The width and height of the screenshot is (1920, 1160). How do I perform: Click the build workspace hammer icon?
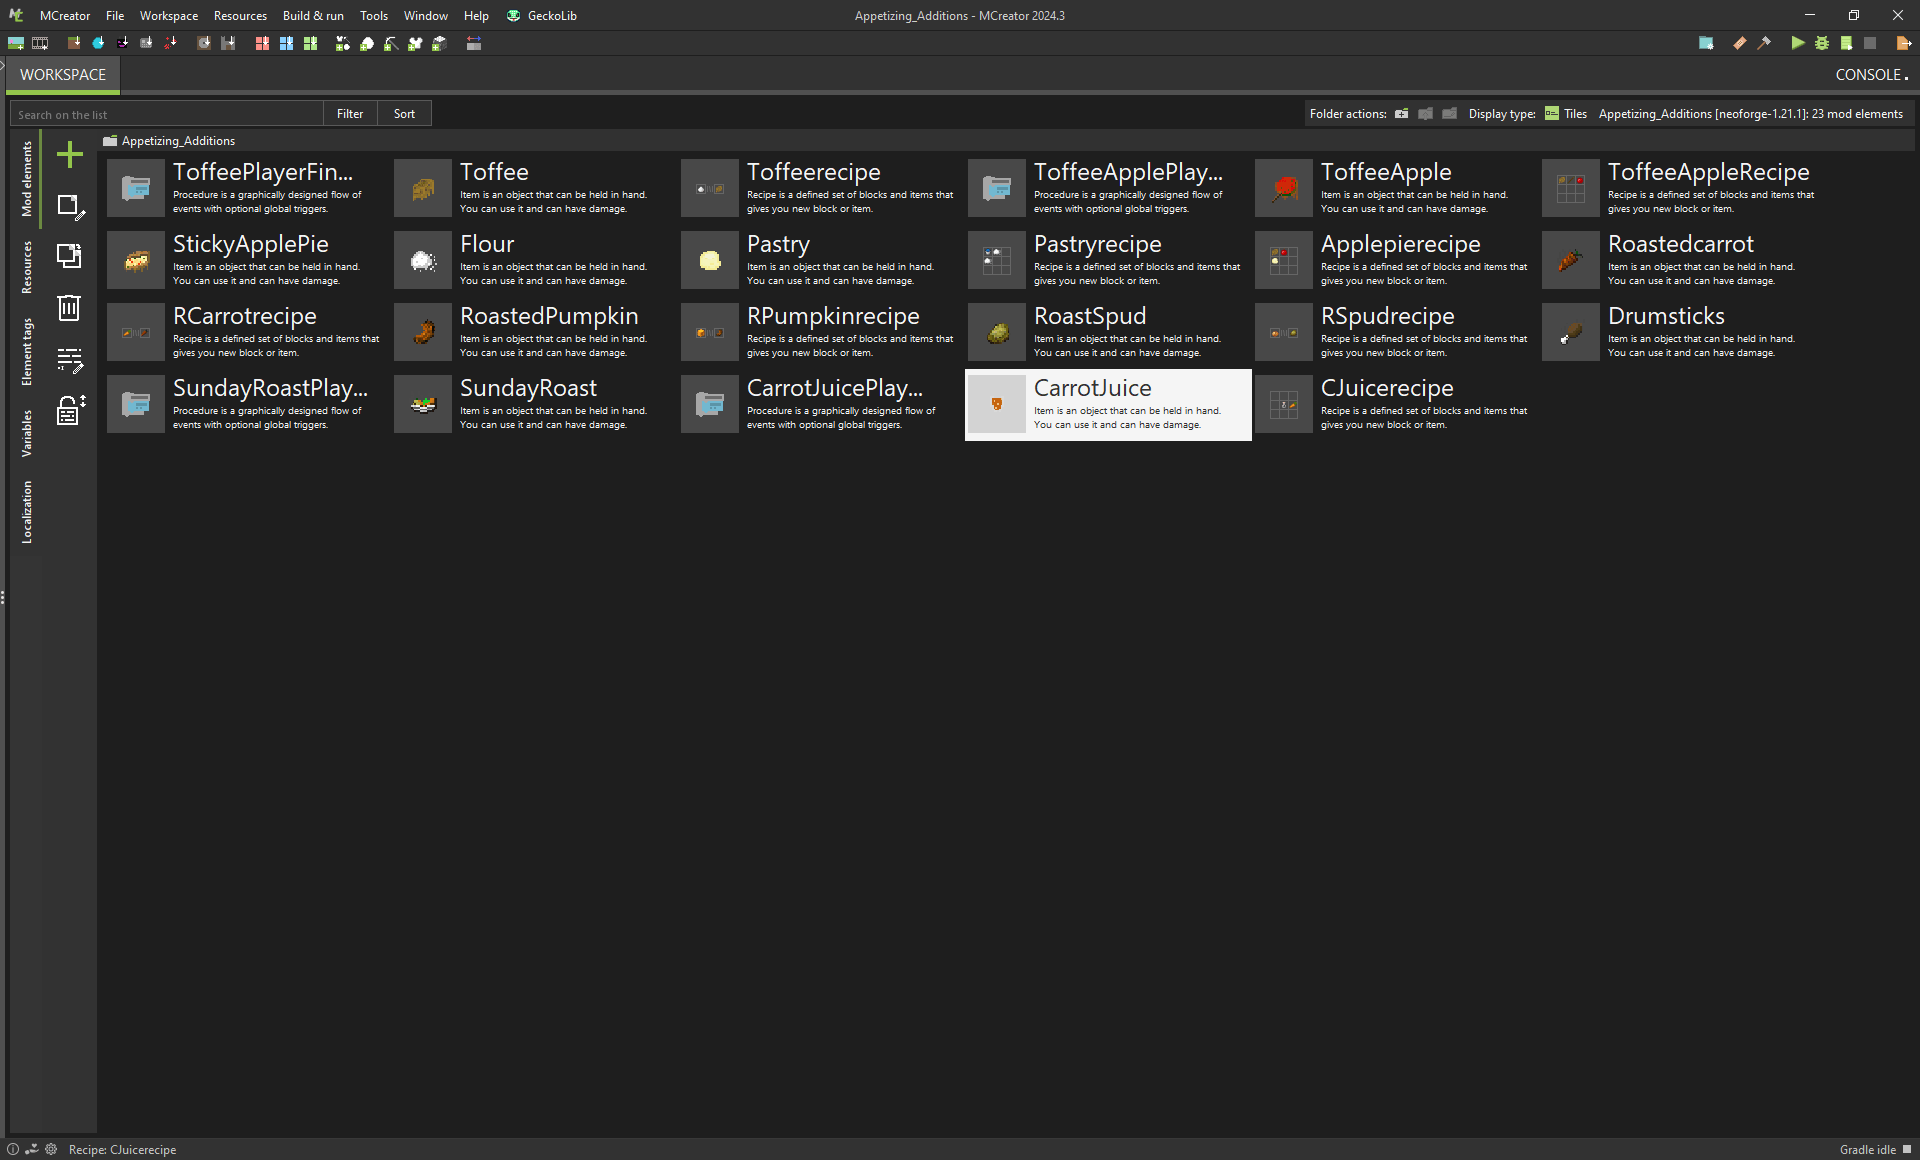1764,43
